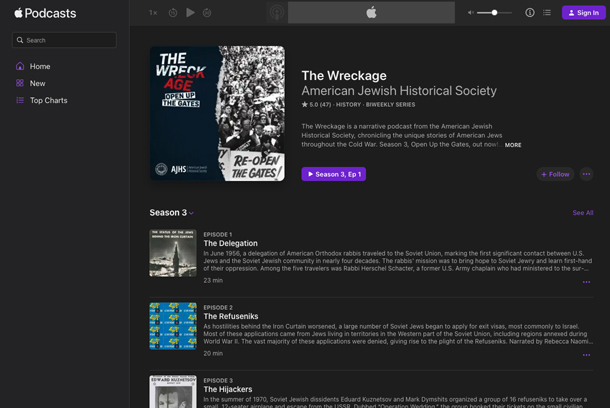This screenshot has width=610, height=408.
Task: Click The Wreckage cover artwork
Action: pyautogui.click(x=217, y=114)
